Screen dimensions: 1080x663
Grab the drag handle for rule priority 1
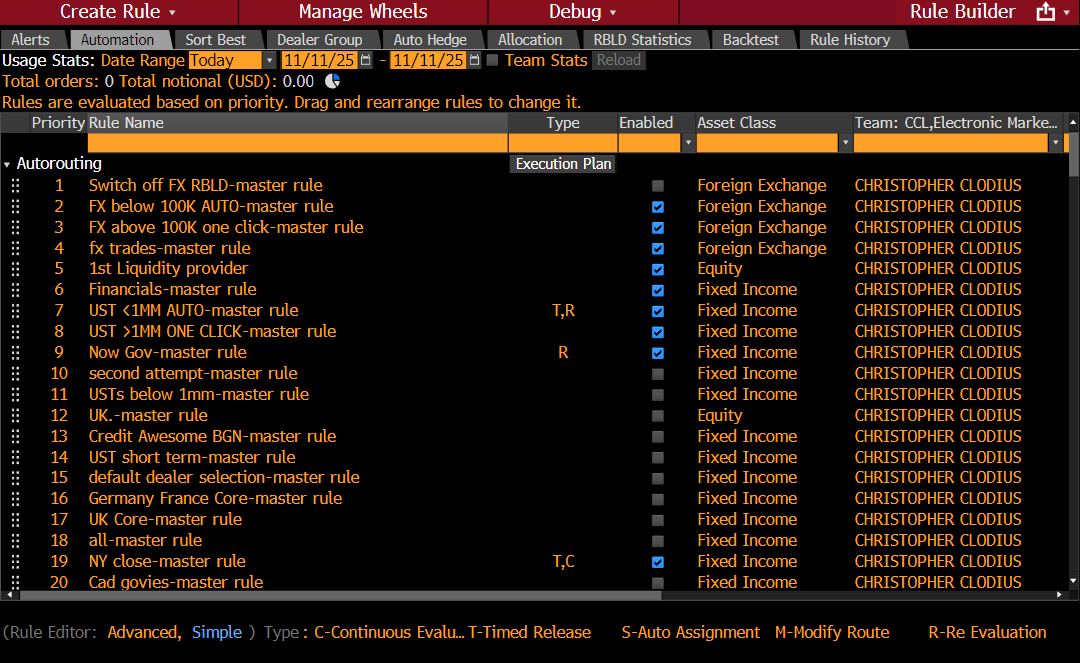pos(15,185)
